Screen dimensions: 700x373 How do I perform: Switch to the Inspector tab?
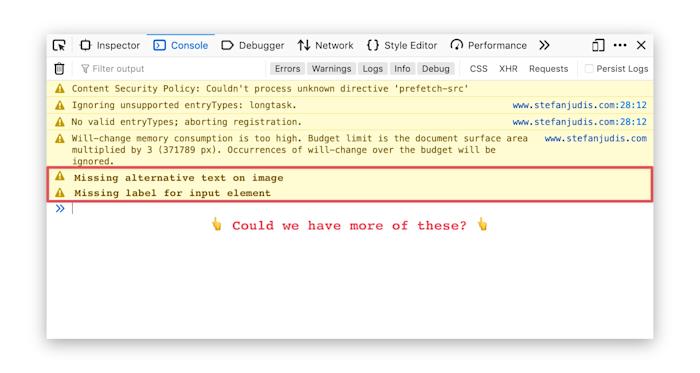pos(110,46)
